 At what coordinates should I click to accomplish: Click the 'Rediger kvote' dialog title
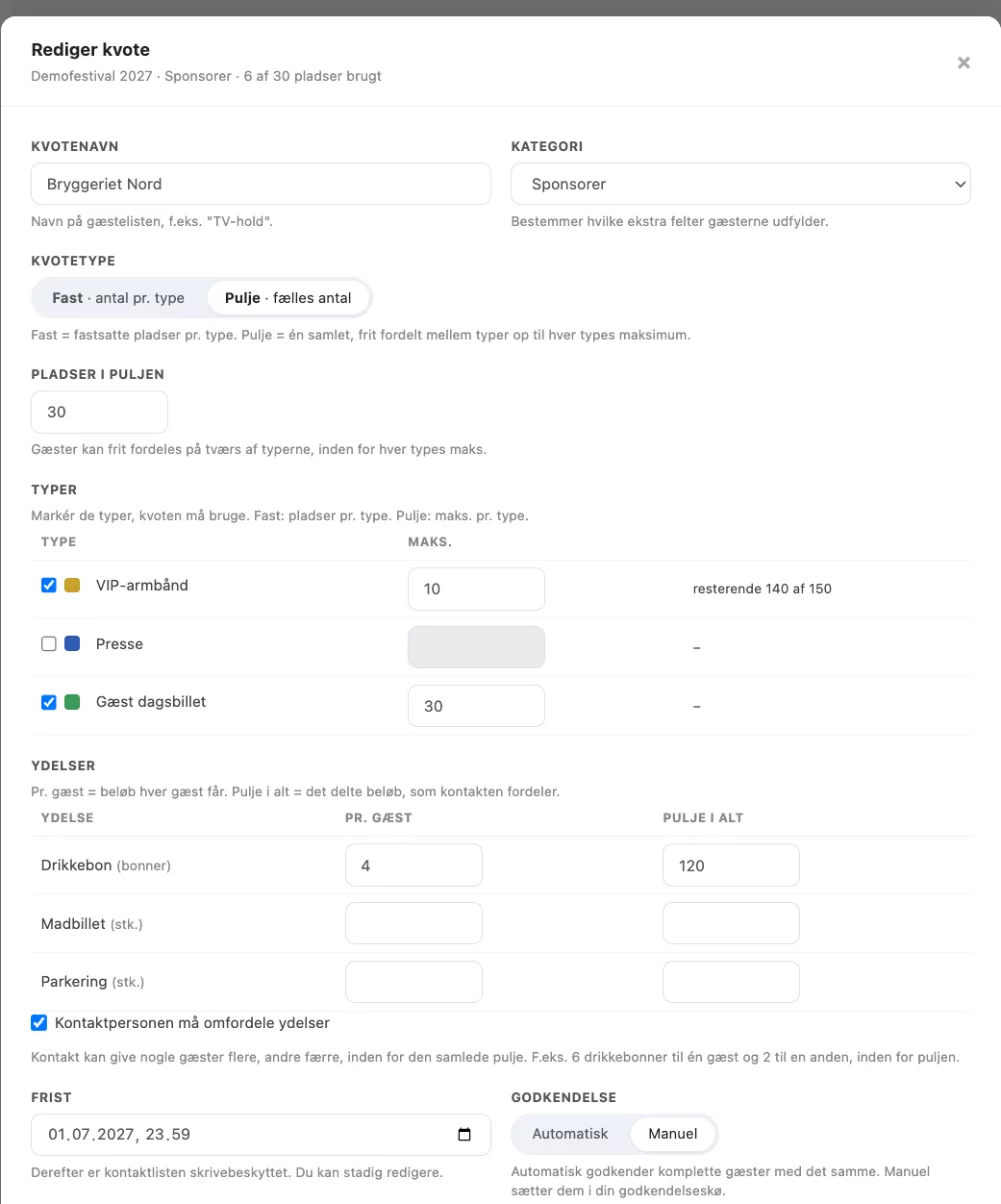(x=91, y=49)
